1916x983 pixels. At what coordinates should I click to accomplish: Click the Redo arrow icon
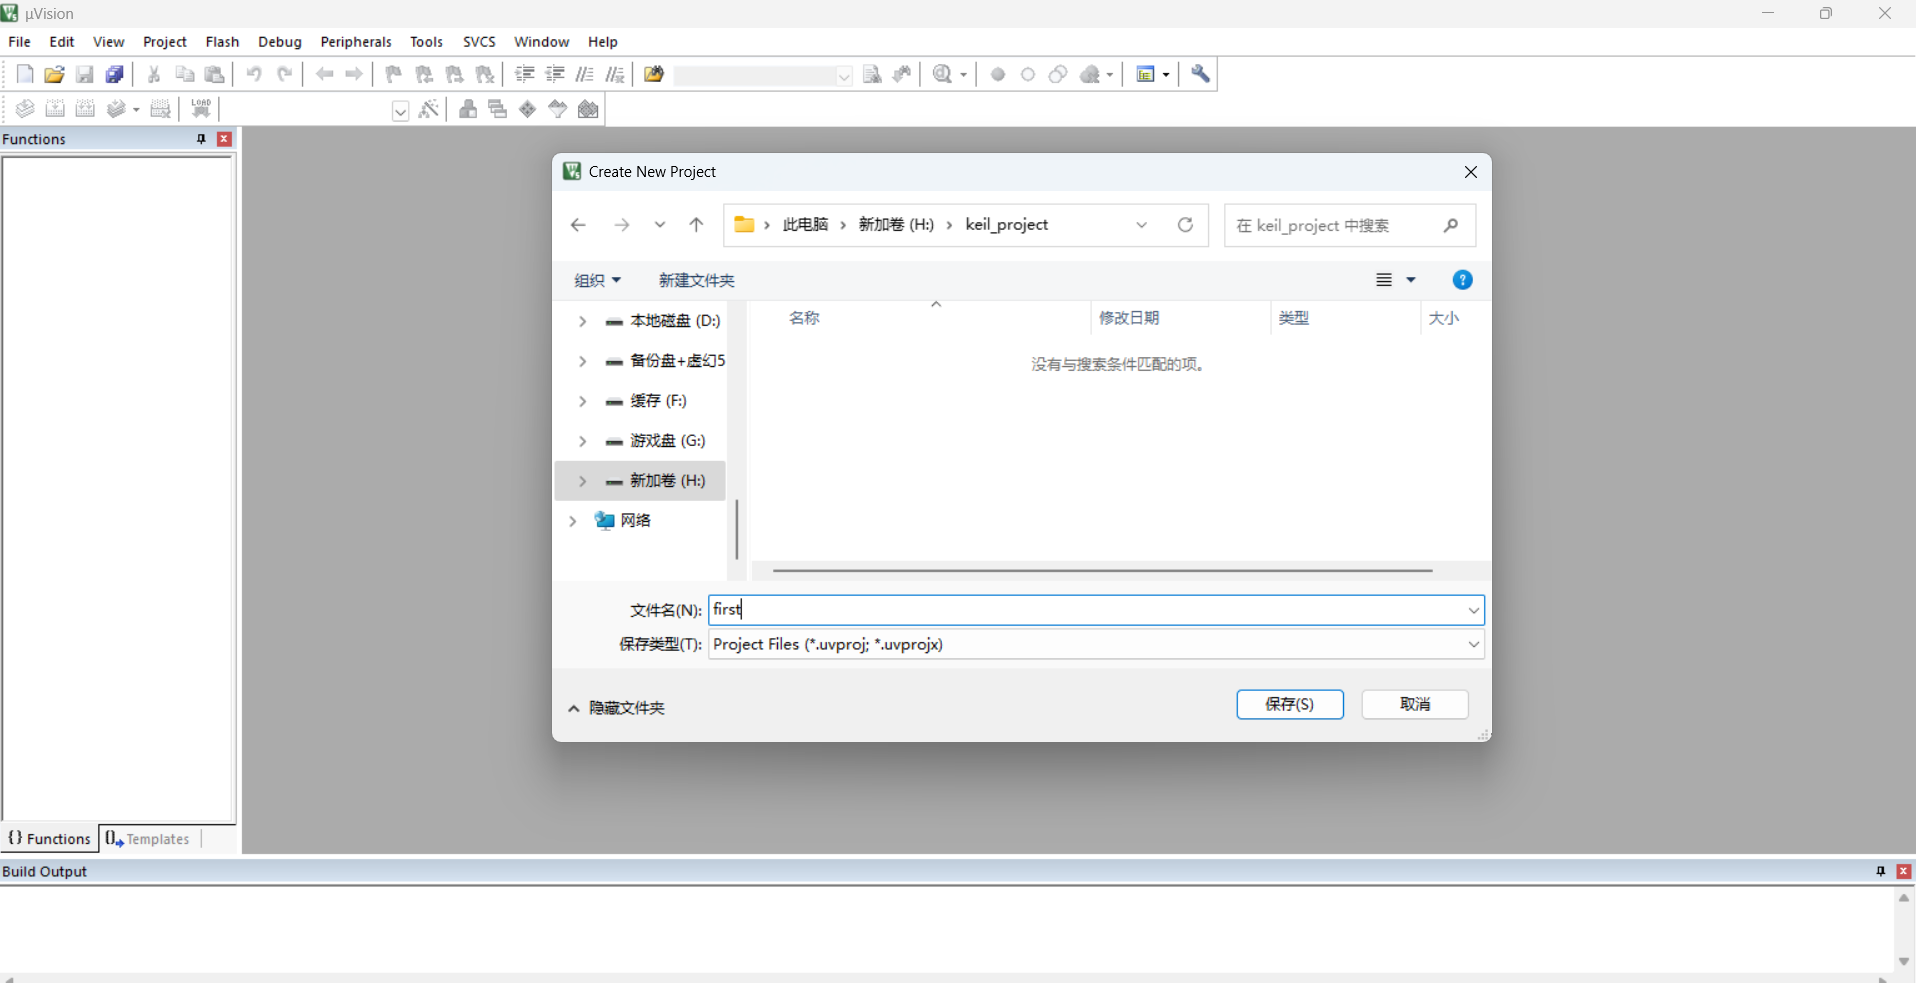click(285, 74)
